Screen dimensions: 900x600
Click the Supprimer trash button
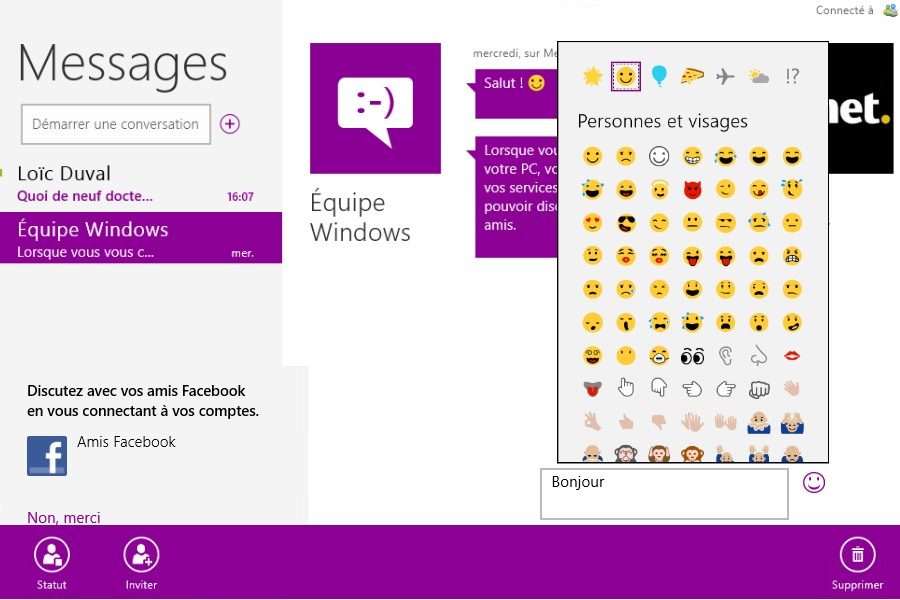(858, 564)
